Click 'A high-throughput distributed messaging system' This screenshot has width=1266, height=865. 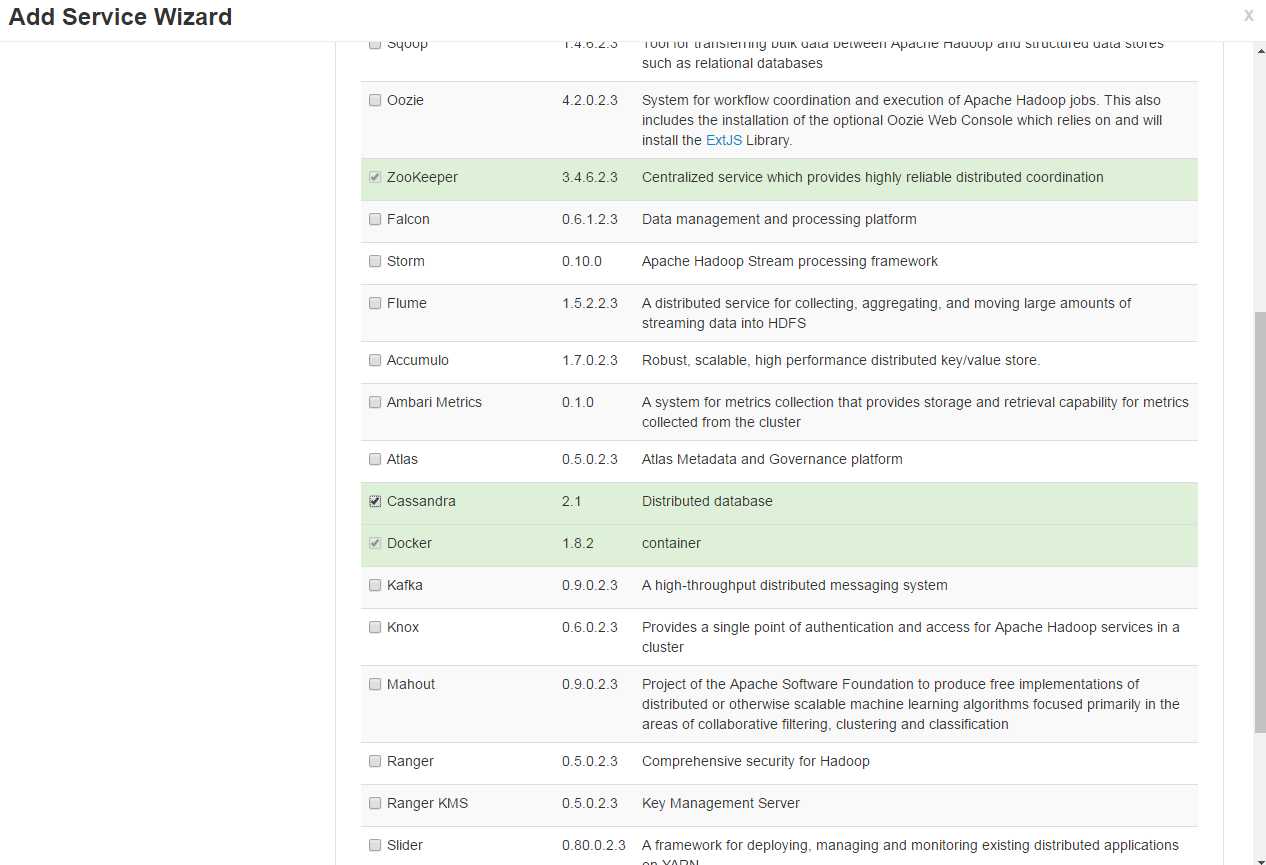point(795,585)
